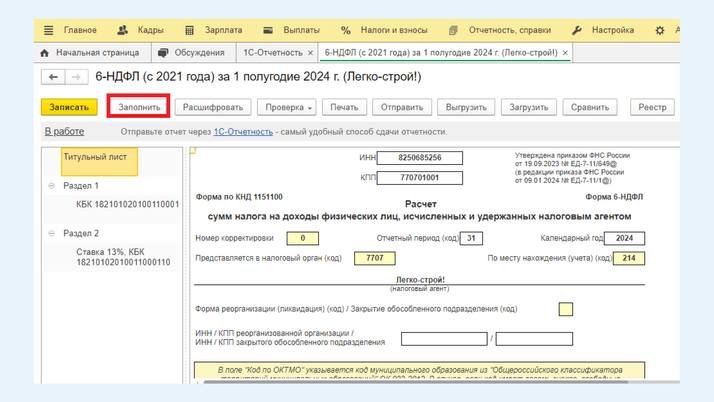Click the КПП реорганизованной организации field

534,339
